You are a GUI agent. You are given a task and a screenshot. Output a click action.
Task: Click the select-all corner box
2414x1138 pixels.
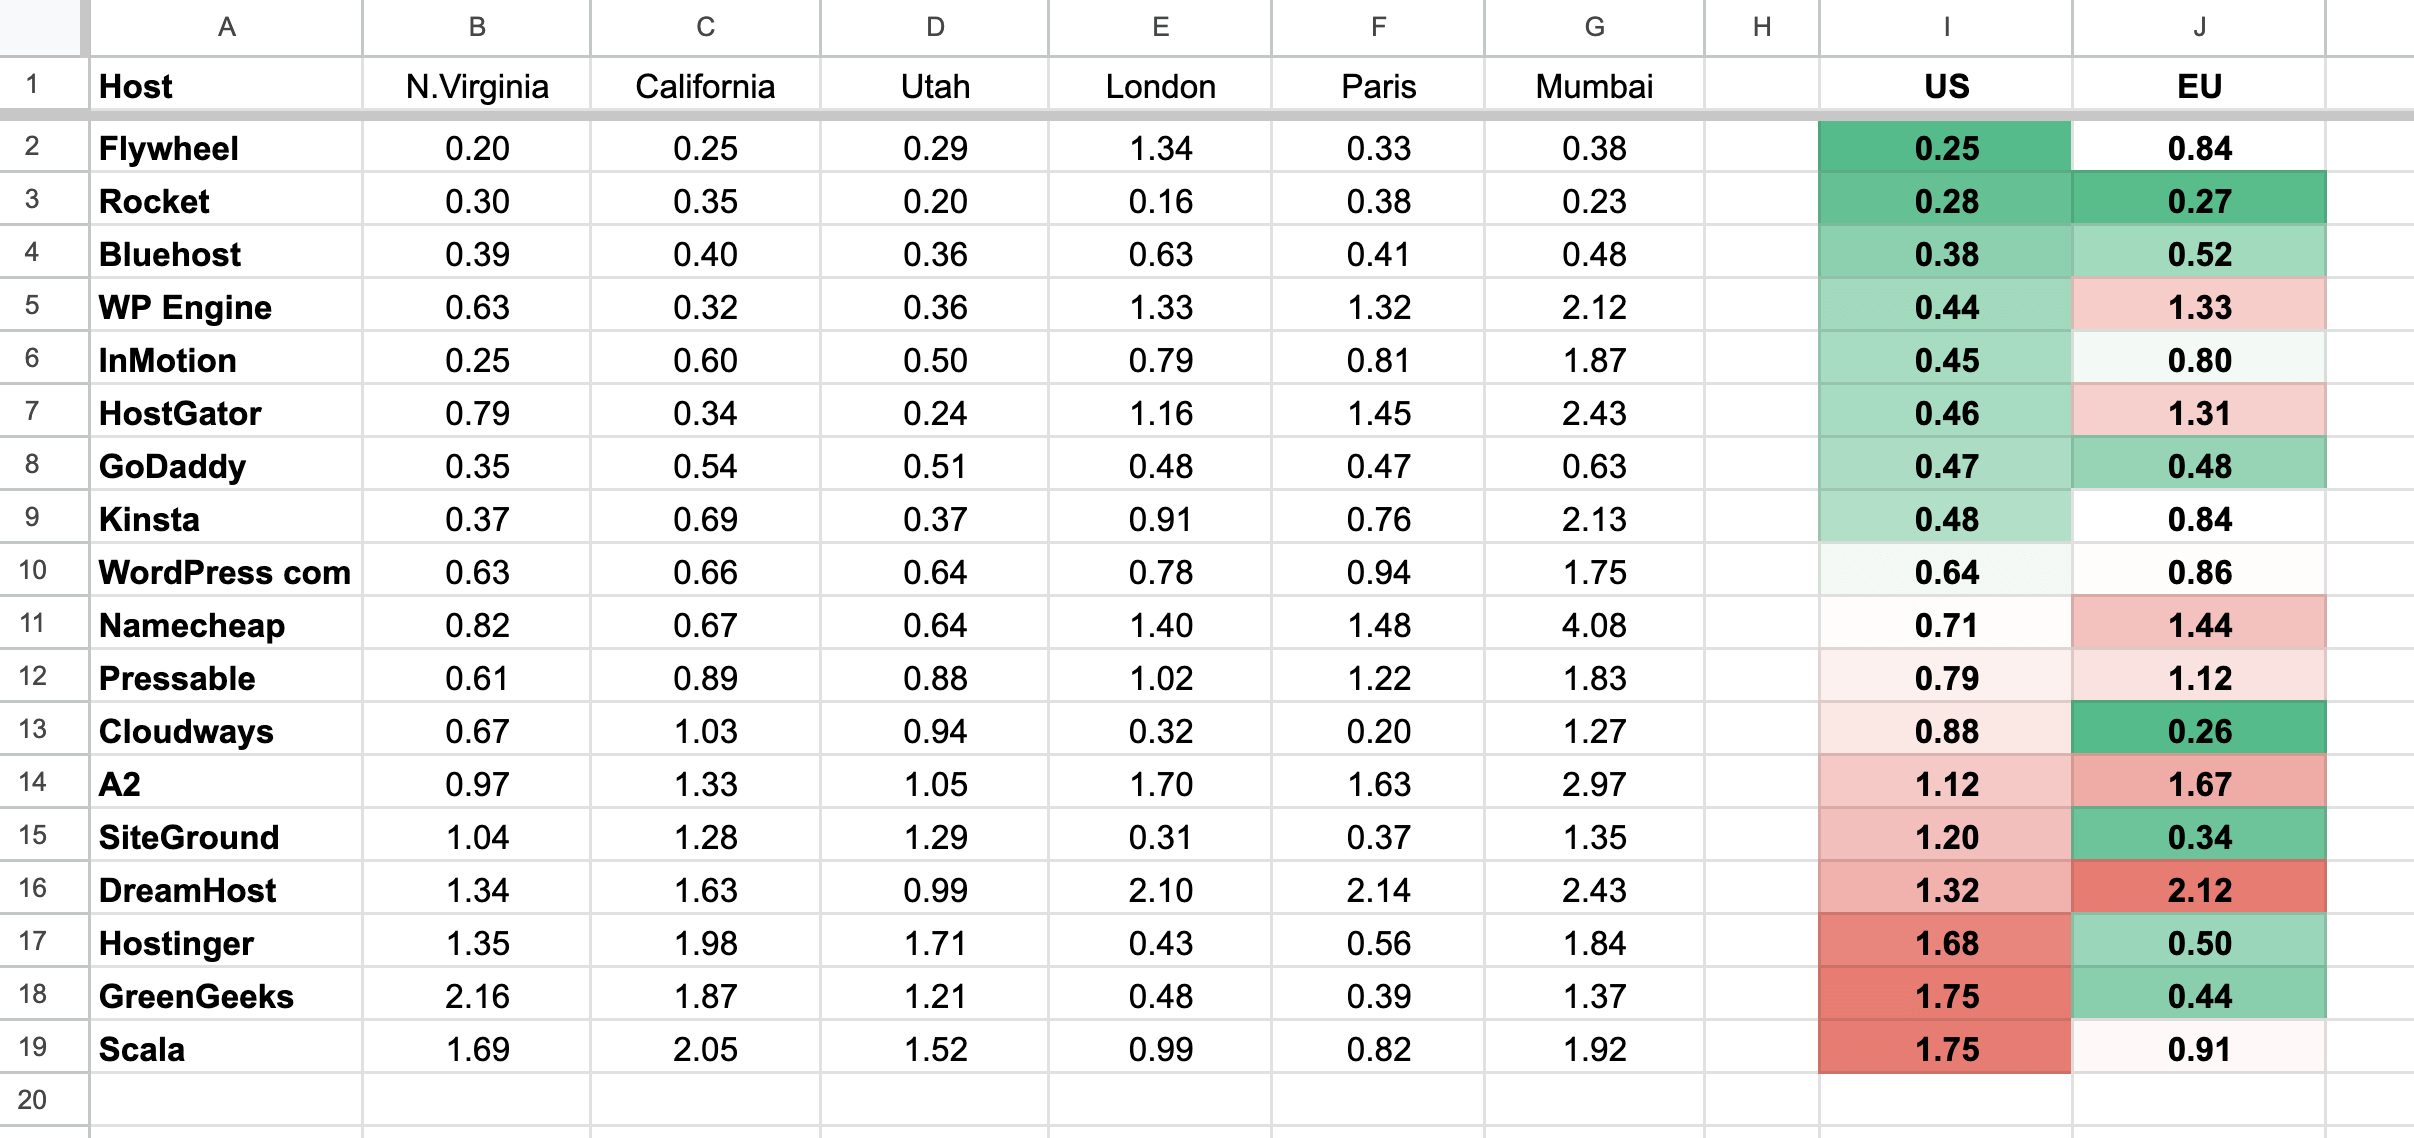point(40,27)
